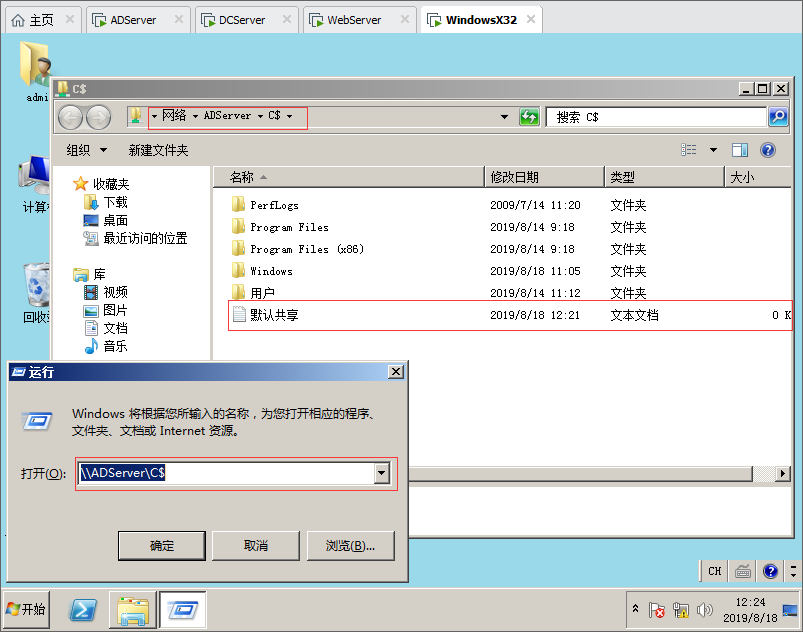The width and height of the screenshot is (803, 632).
Task: Sort by the 修改日期 column header
Action: 544,177
